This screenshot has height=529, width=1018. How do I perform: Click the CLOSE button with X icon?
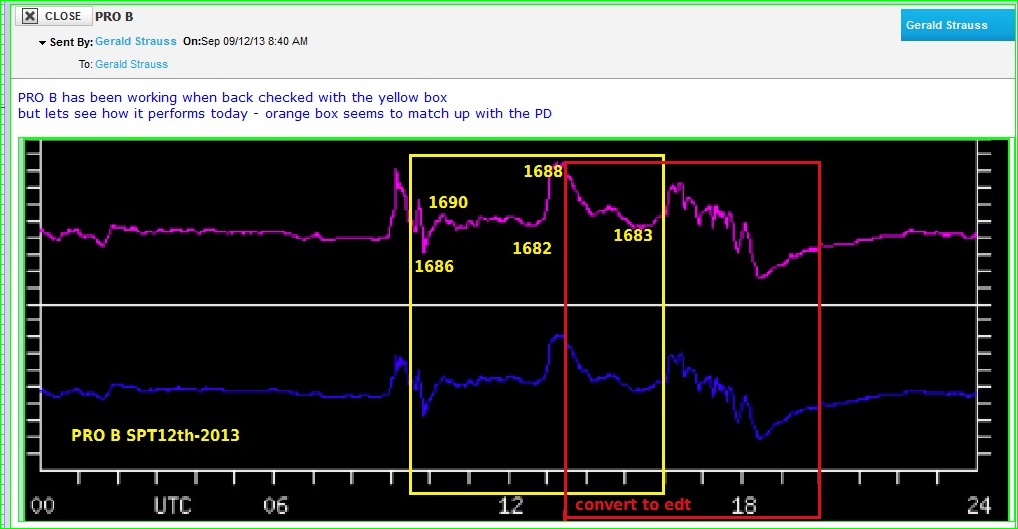pos(54,16)
